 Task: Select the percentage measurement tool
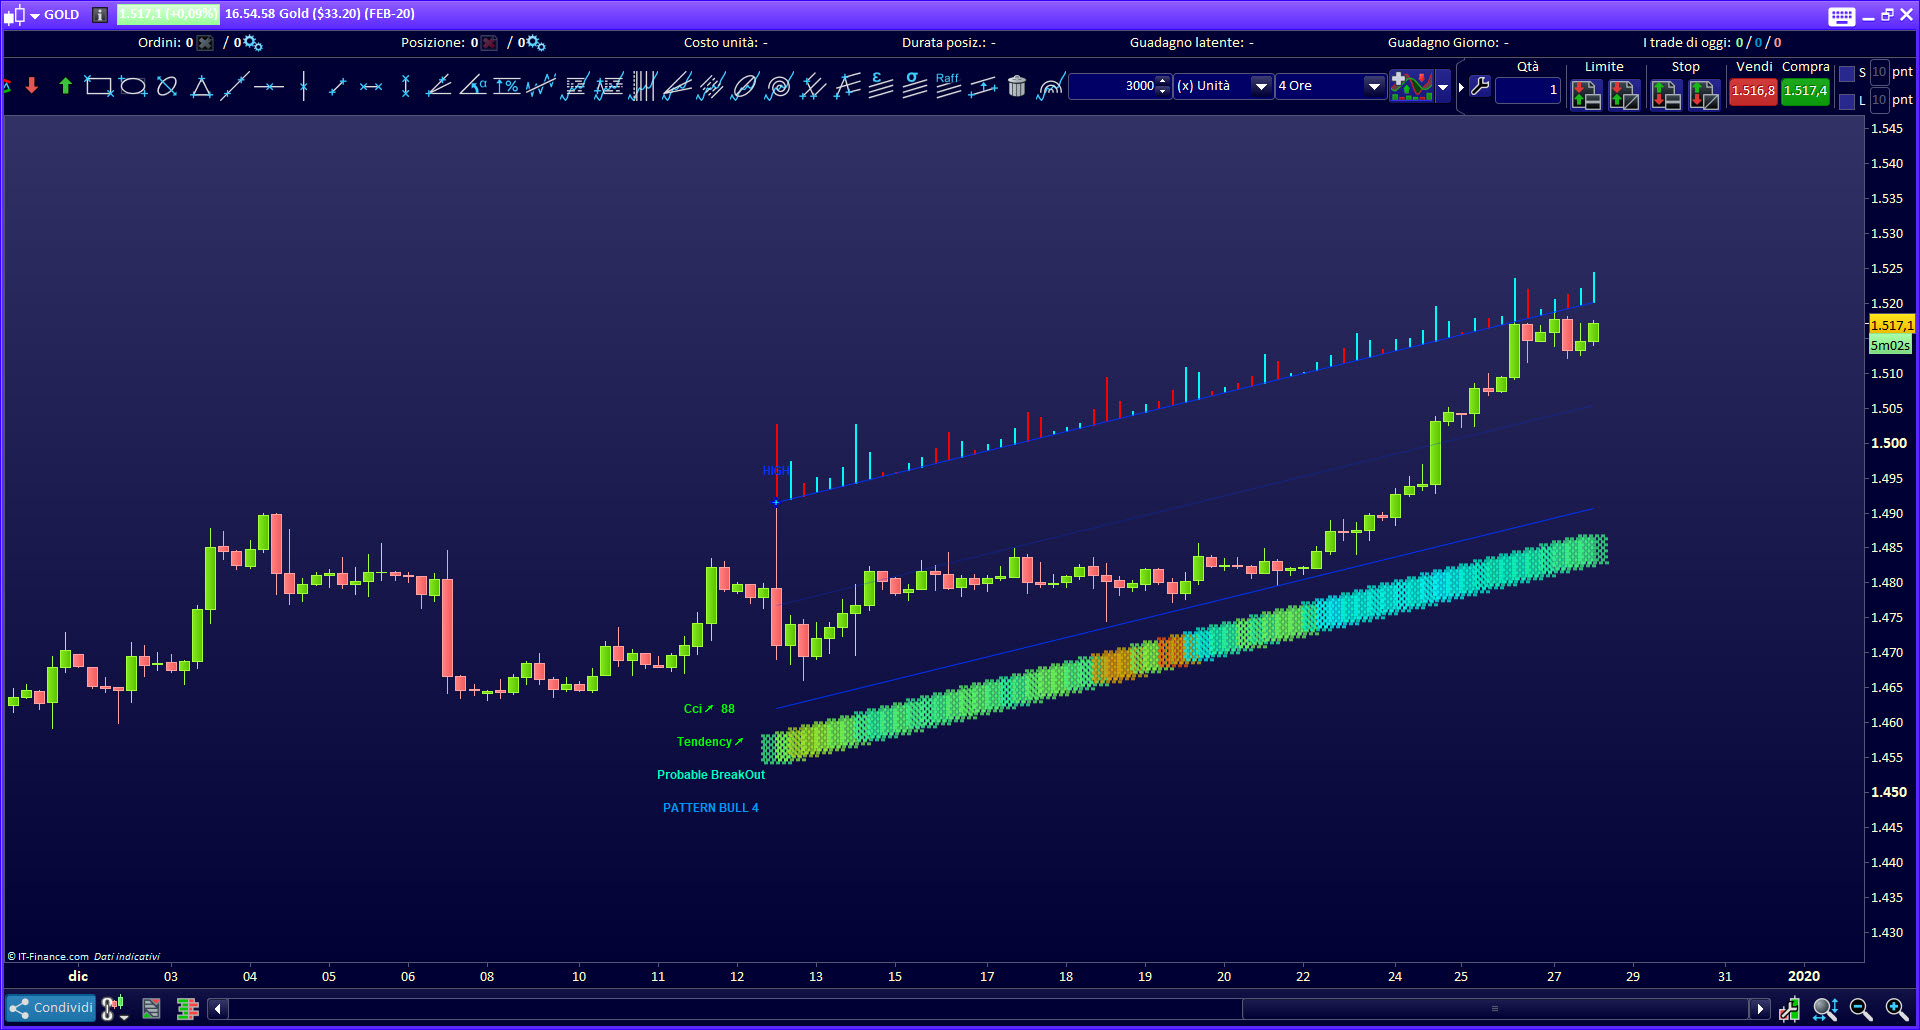click(507, 87)
